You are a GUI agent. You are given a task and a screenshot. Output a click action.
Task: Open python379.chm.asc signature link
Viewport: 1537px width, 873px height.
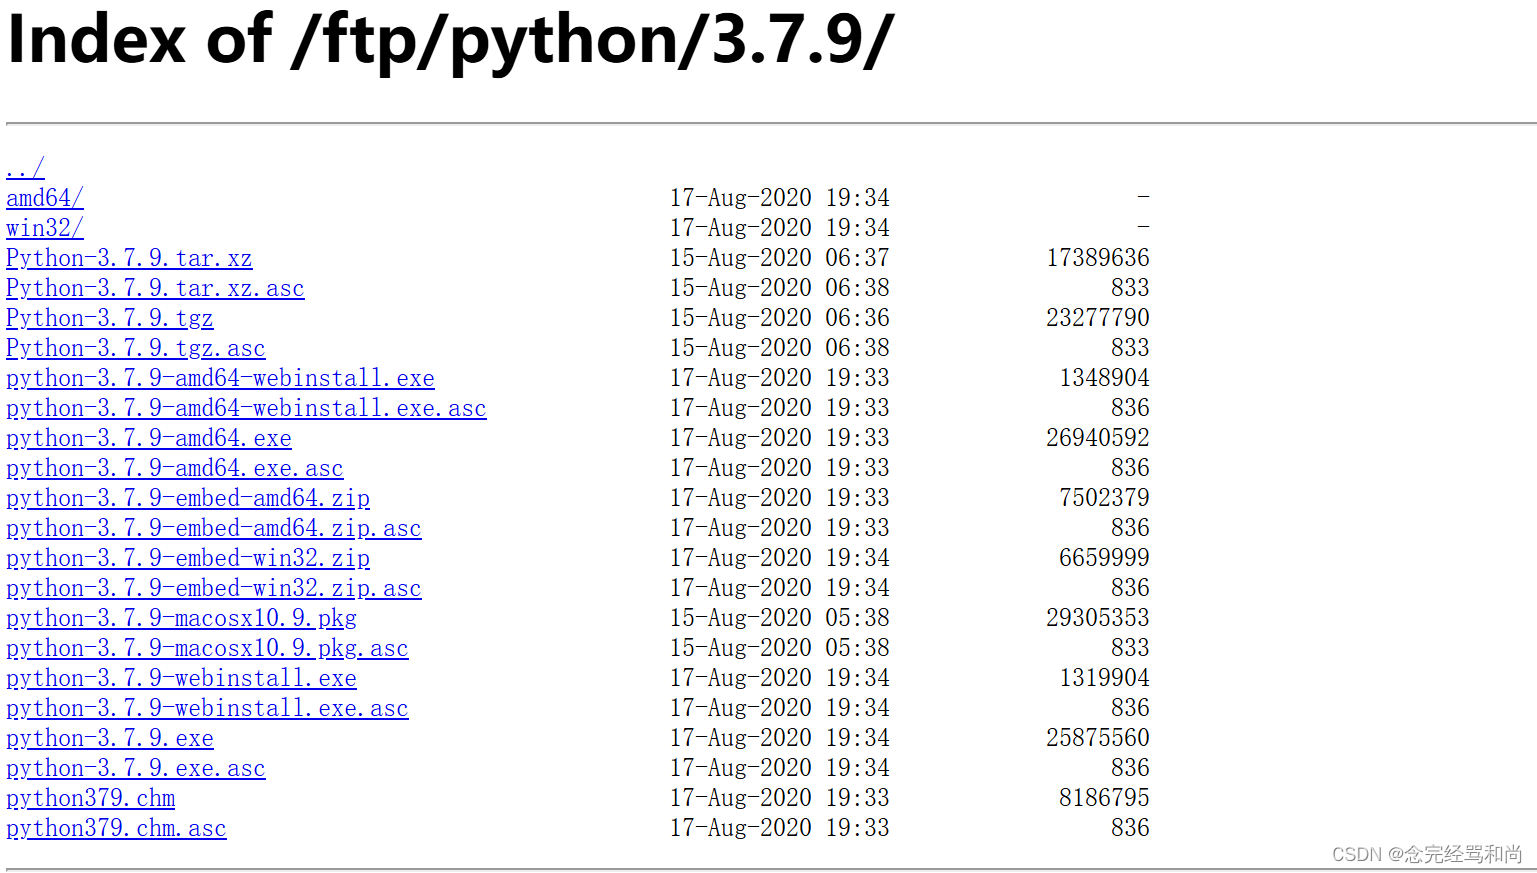click(116, 828)
